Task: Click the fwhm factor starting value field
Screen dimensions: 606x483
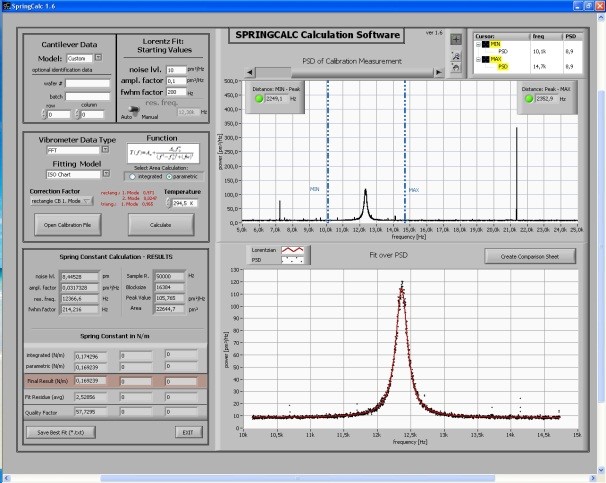Action: tap(176, 92)
